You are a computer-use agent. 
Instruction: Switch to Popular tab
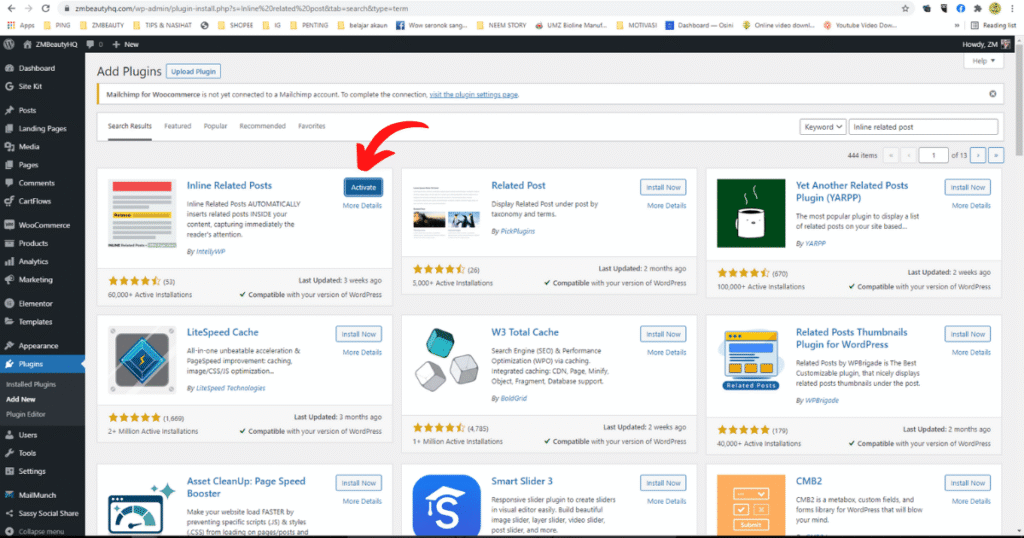(x=216, y=126)
